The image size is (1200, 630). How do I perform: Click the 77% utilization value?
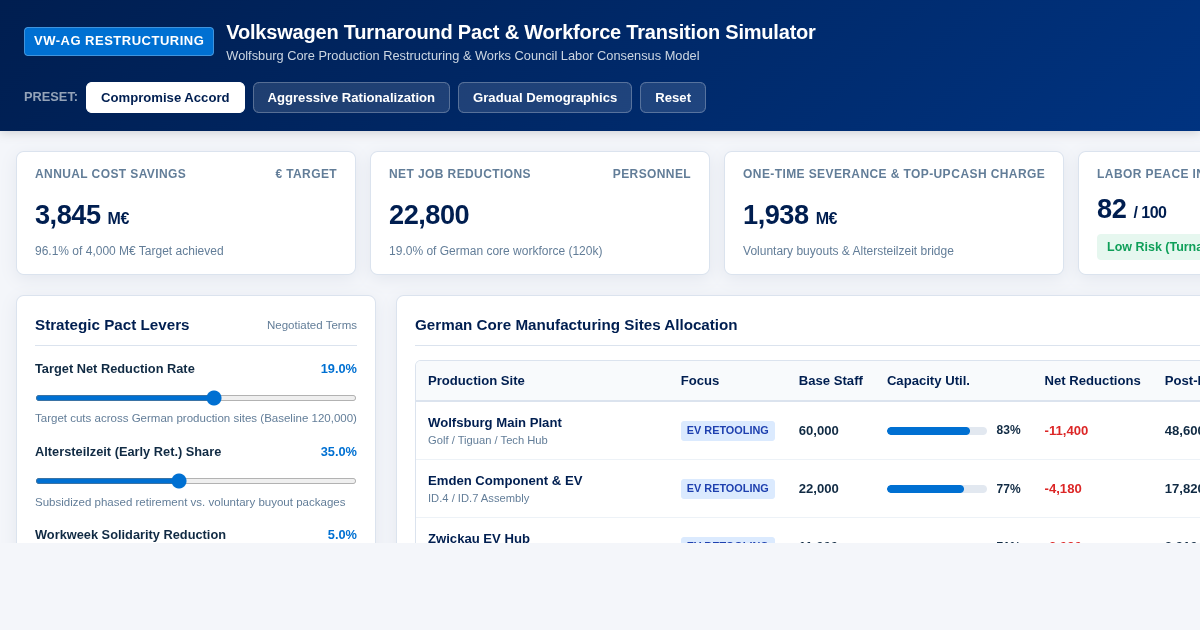point(1008,489)
